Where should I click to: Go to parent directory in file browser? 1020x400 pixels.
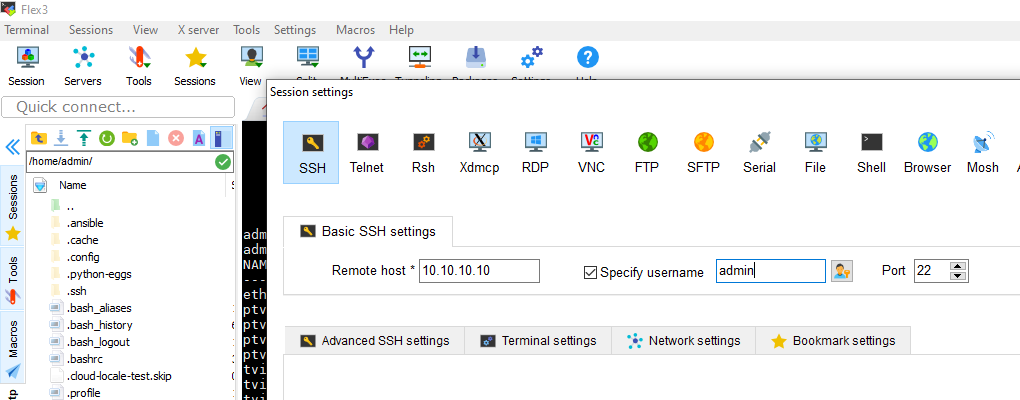[x=38, y=138]
